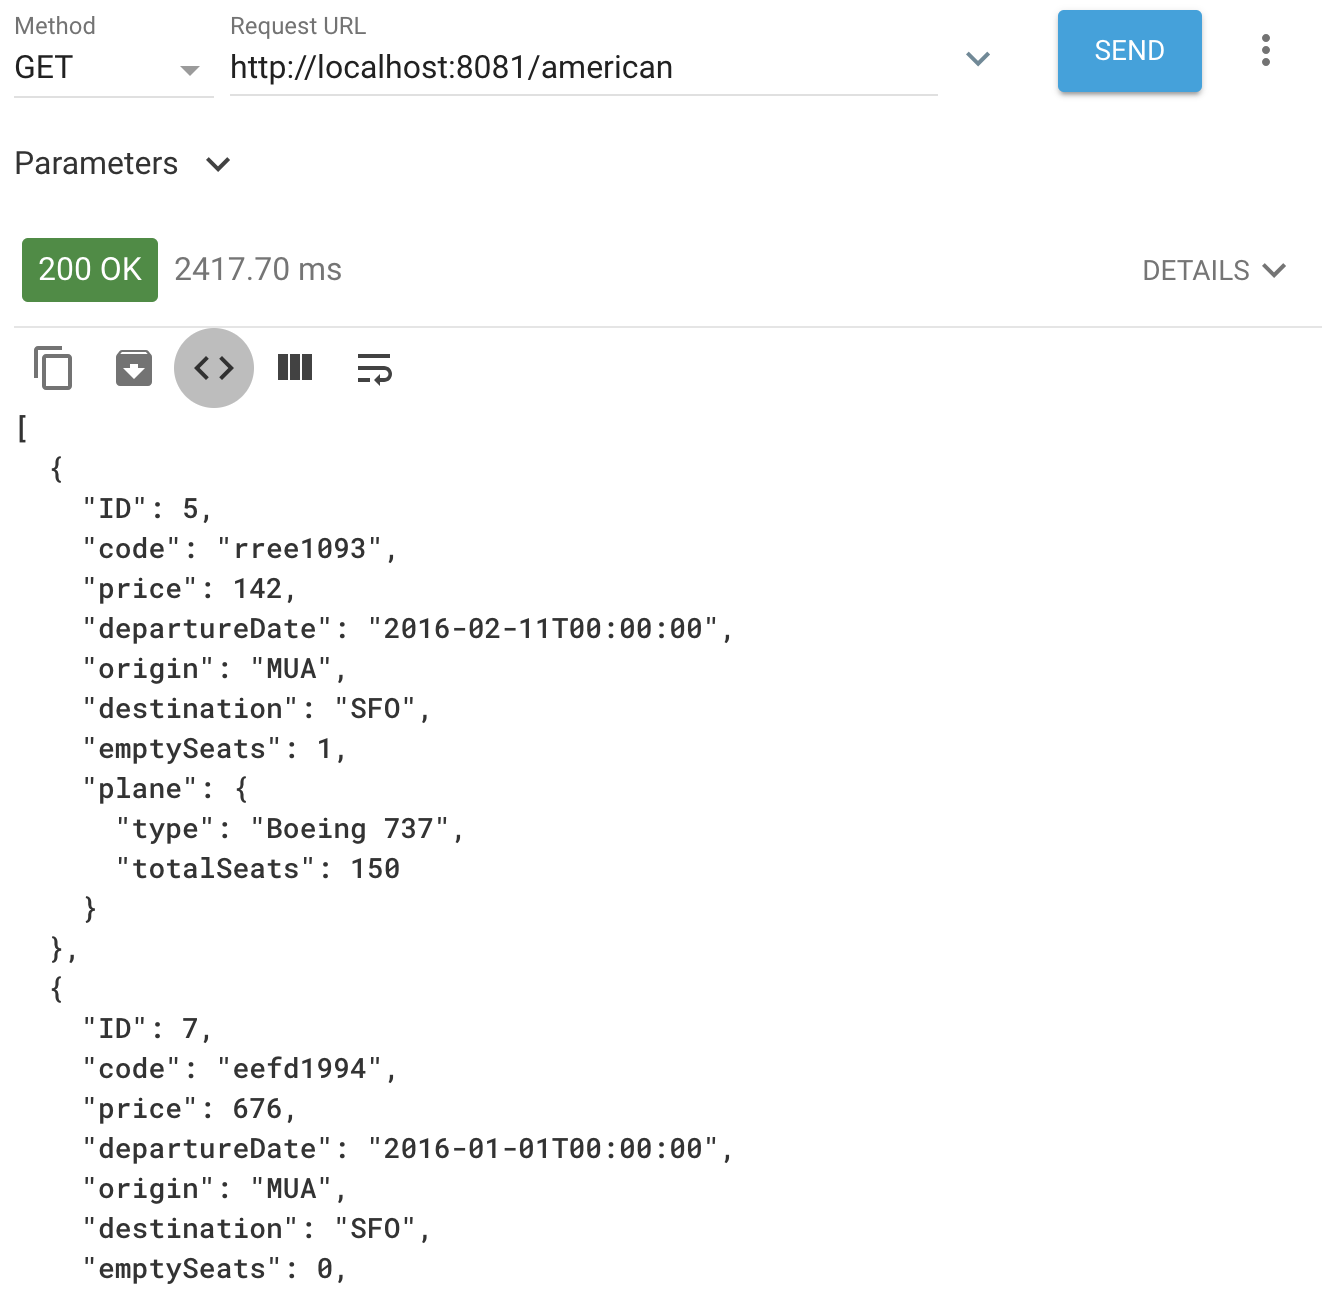Save response to file icon
Viewport: 1334px width, 1290px height.
tap(134, 368)
